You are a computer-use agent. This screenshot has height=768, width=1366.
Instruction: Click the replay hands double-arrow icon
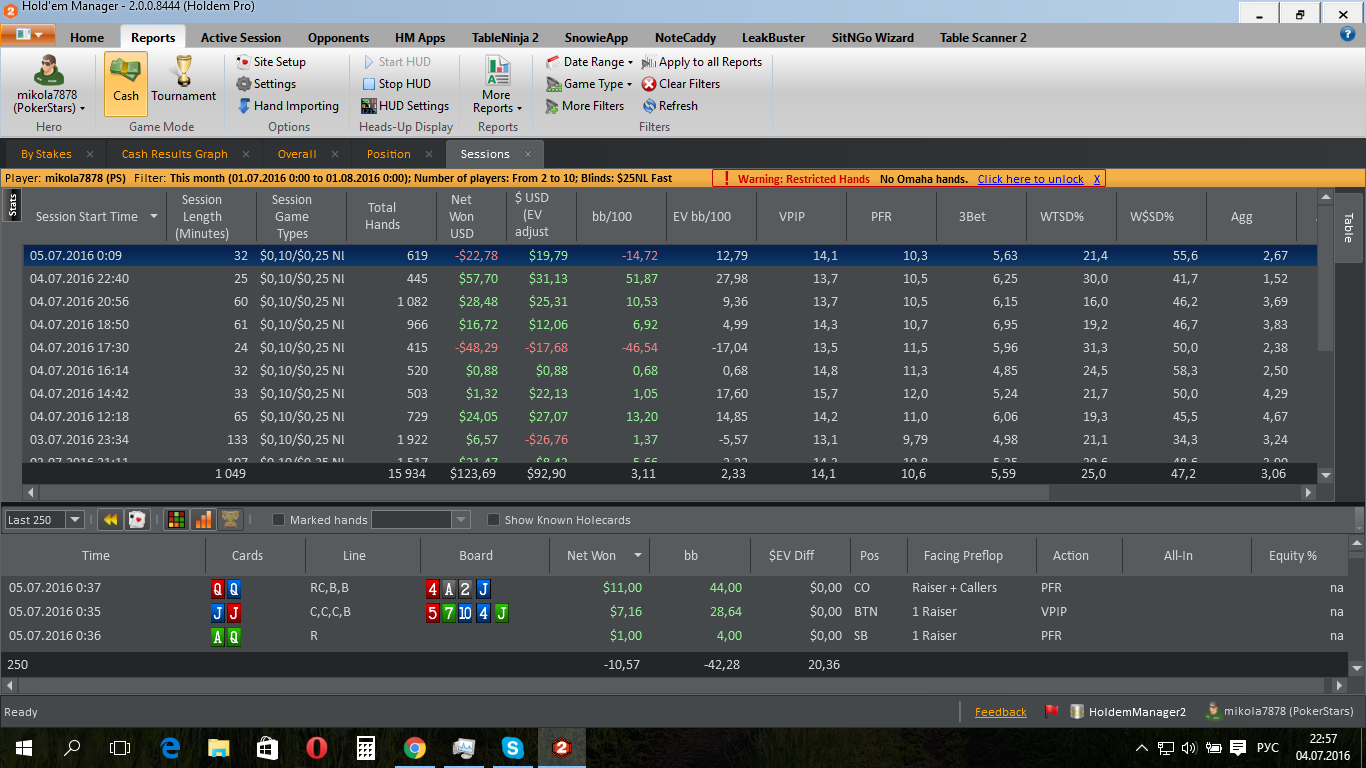coord(110,520)
